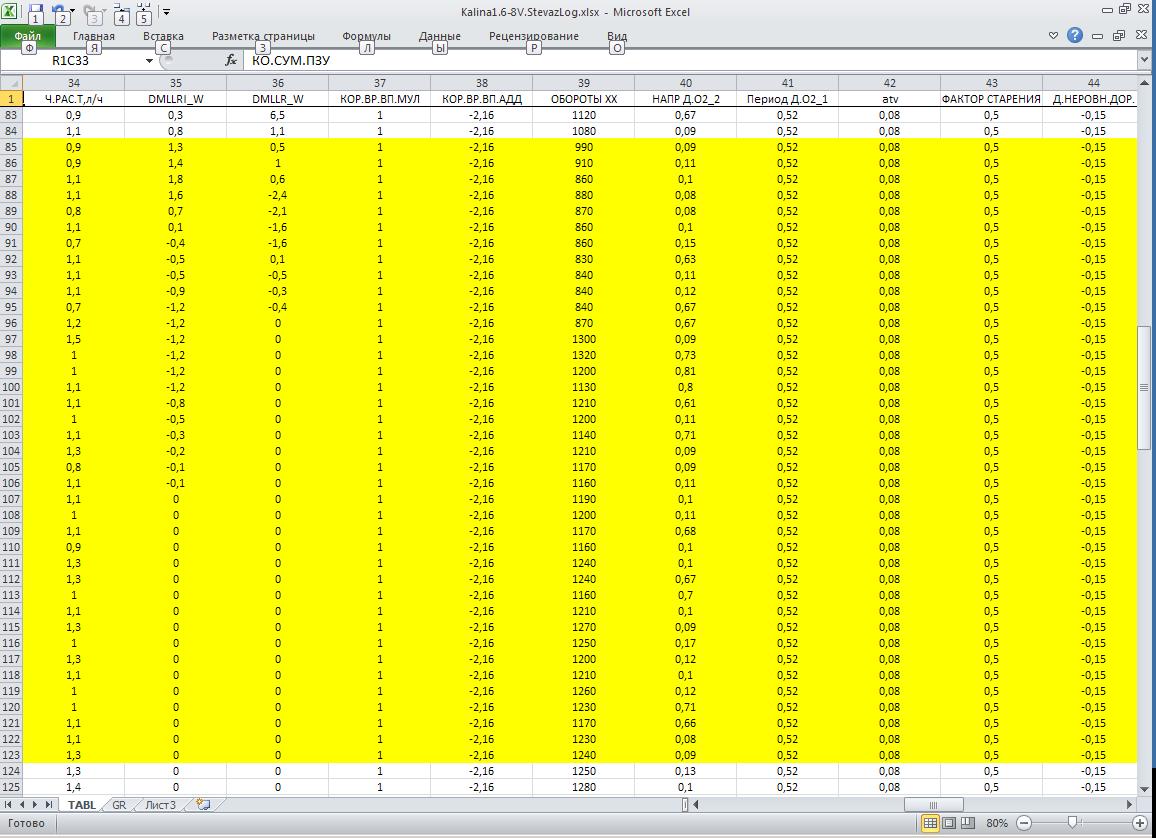Open the Файл menu button
The height and width of the screenshot is (838, 1156).
tap(28, 36)
